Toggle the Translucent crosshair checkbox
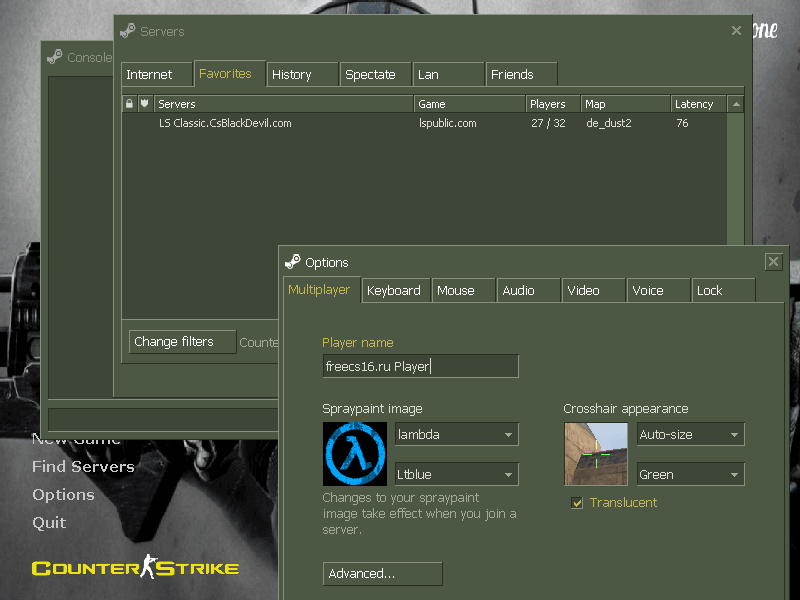 577,503
